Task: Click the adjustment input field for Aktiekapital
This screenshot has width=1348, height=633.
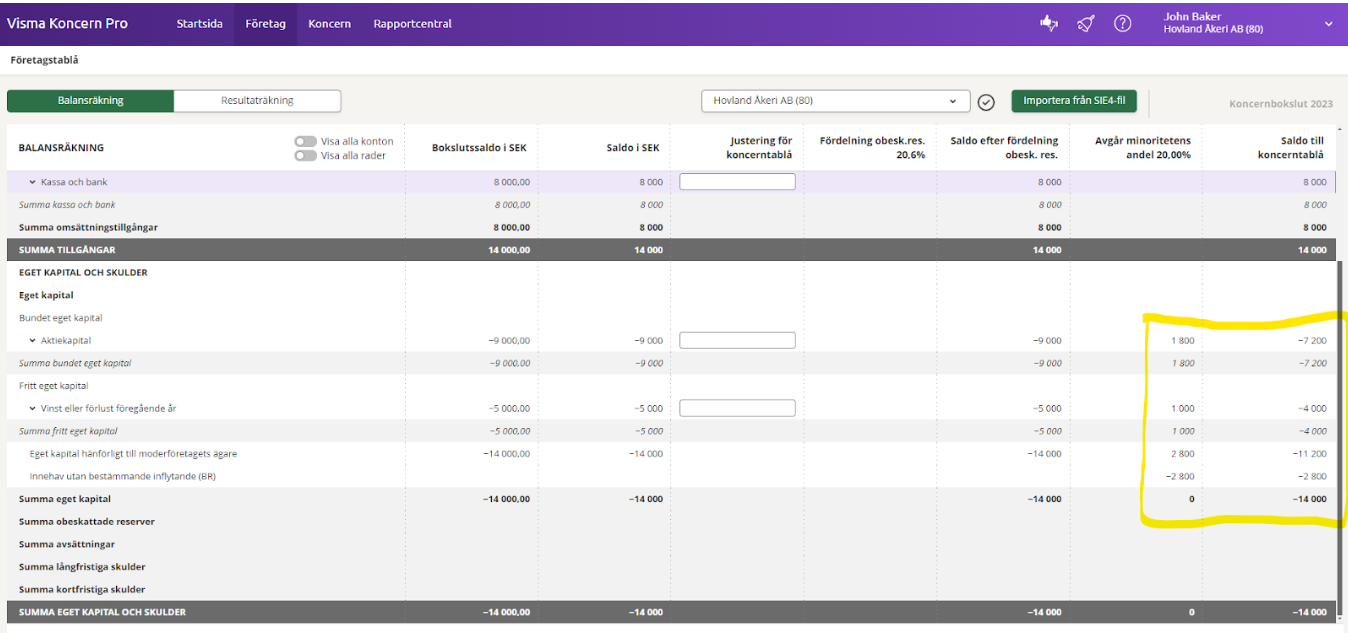Action: [x=737, y=341]
